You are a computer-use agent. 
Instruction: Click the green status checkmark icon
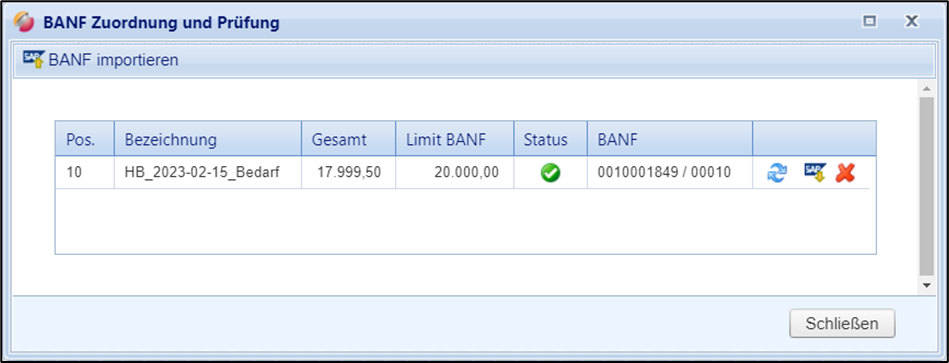(550, 173)
